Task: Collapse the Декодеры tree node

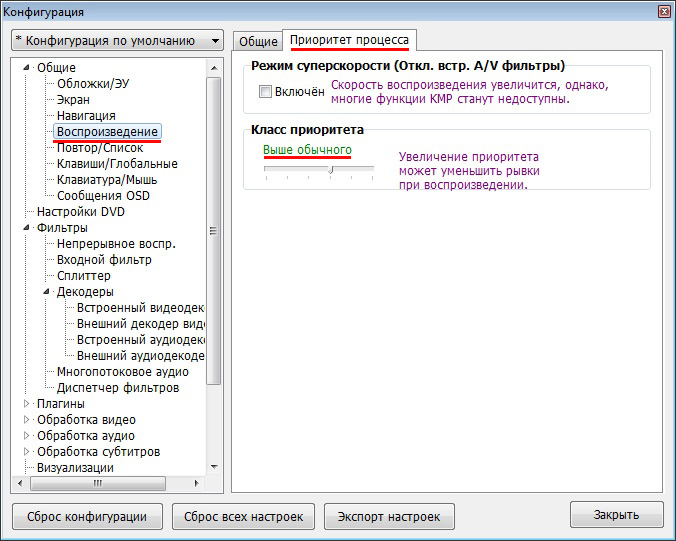Action: [47, 291]
